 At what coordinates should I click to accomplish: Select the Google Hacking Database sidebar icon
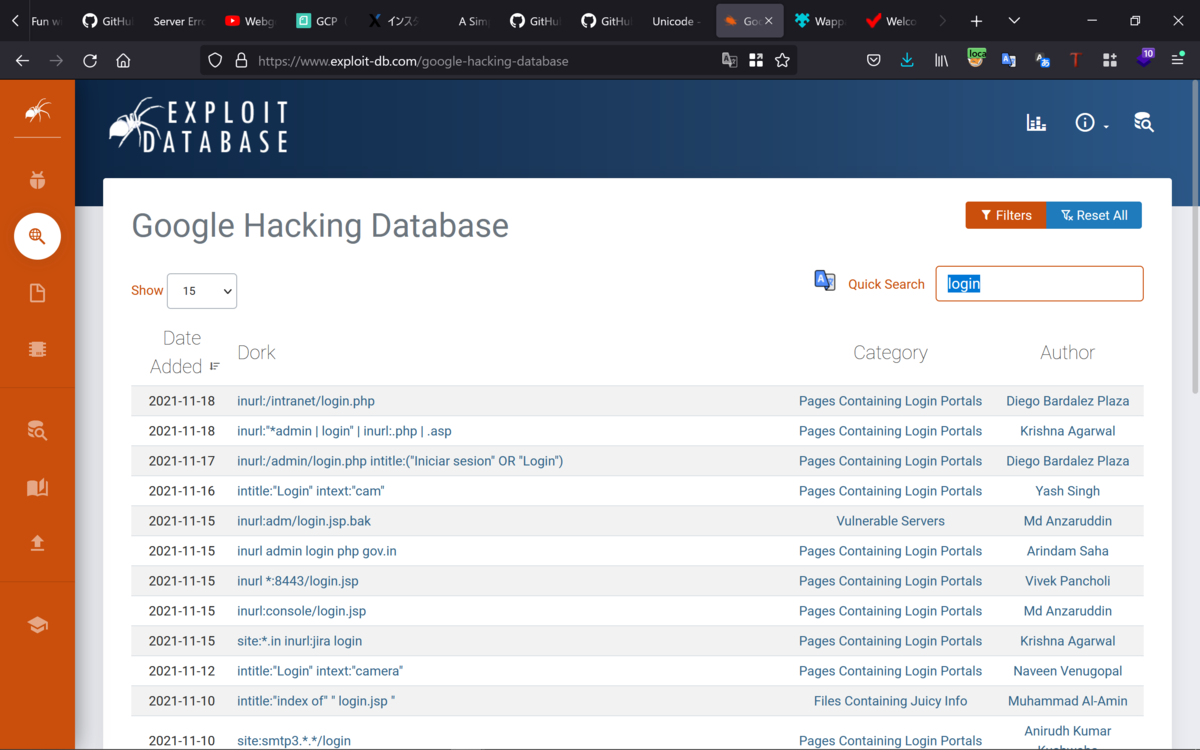[x=37, y=236]
